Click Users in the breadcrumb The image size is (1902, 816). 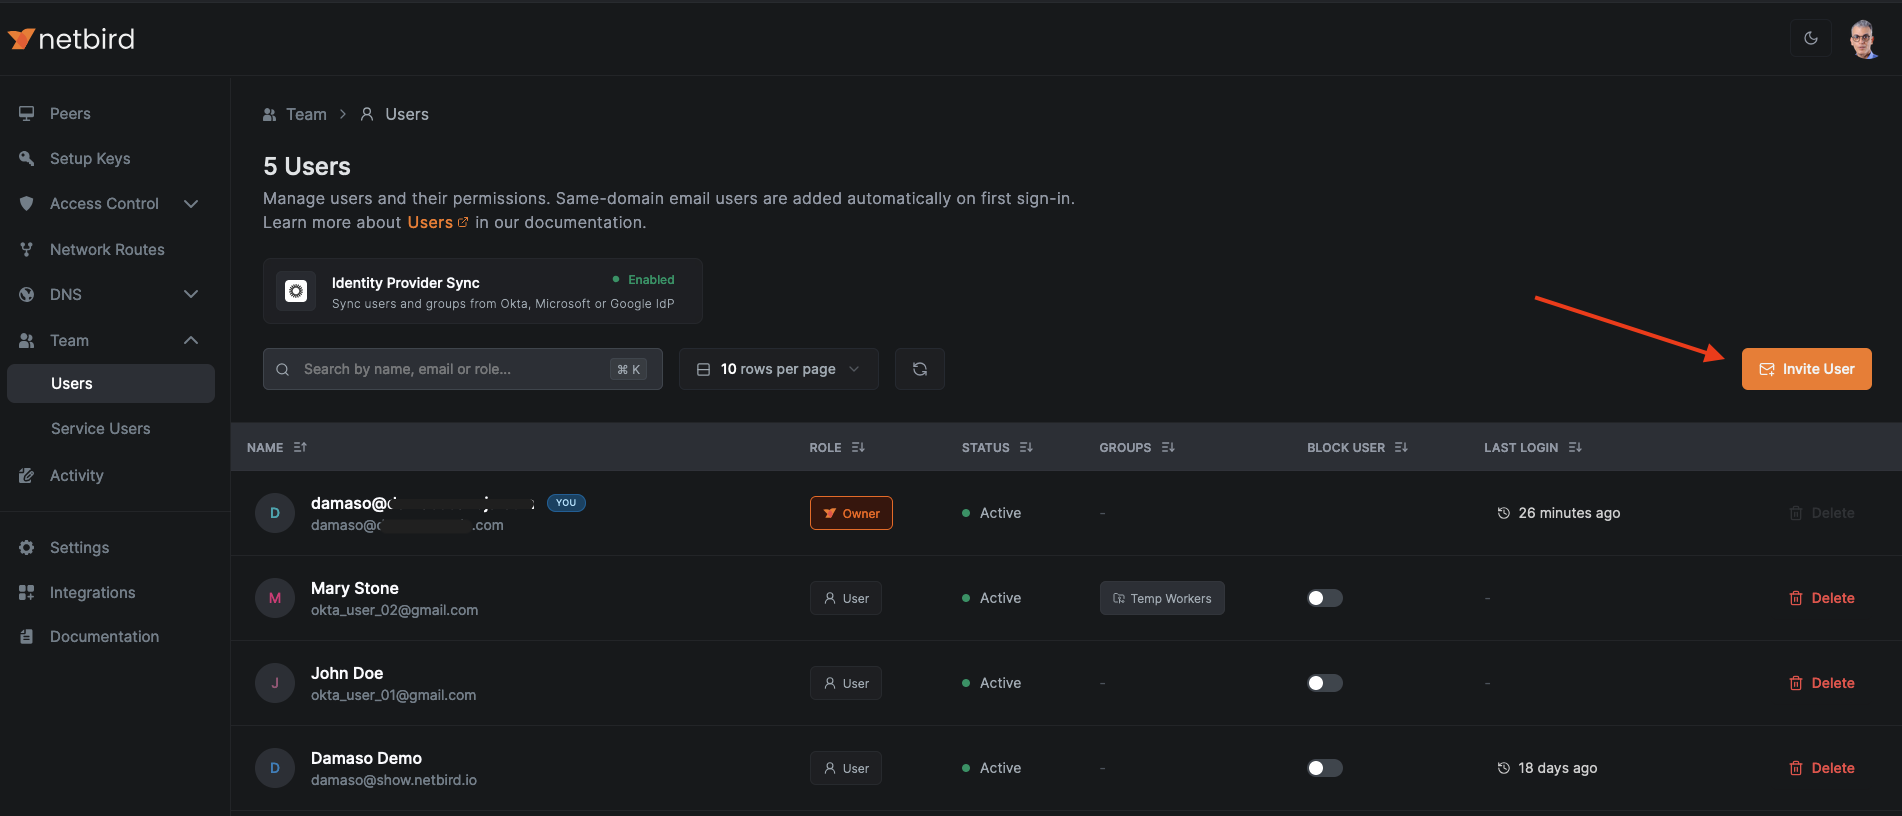point(407,115)
